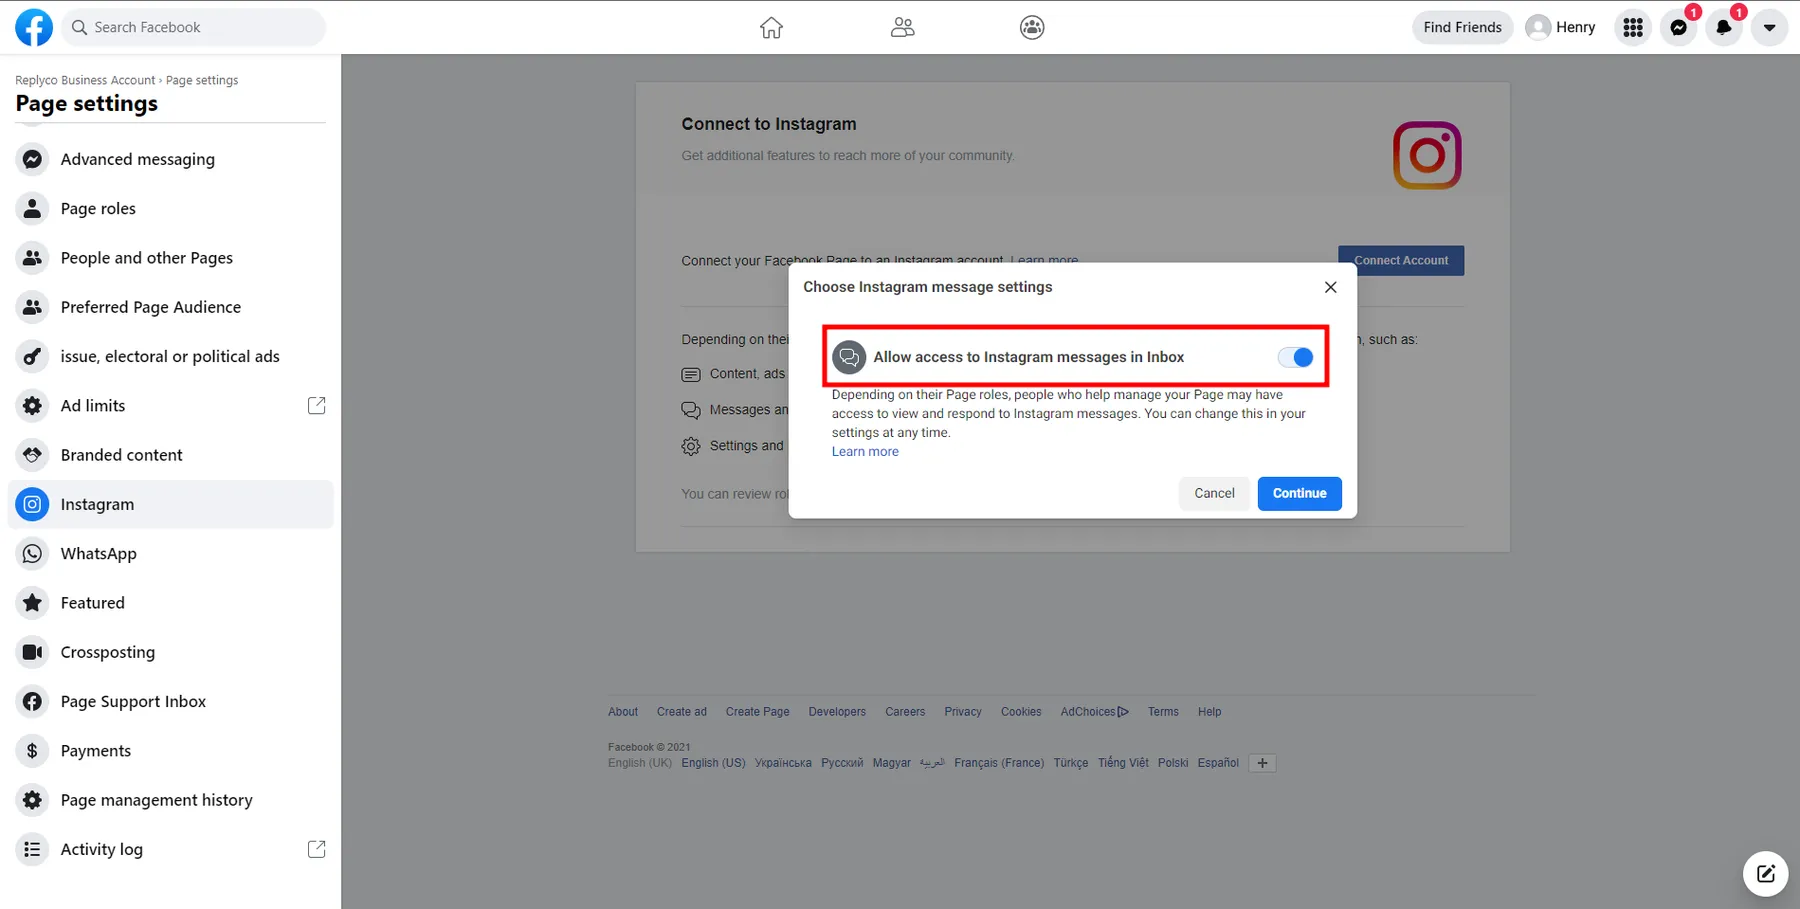Open Preferred Page Audience

click(171, 307)
